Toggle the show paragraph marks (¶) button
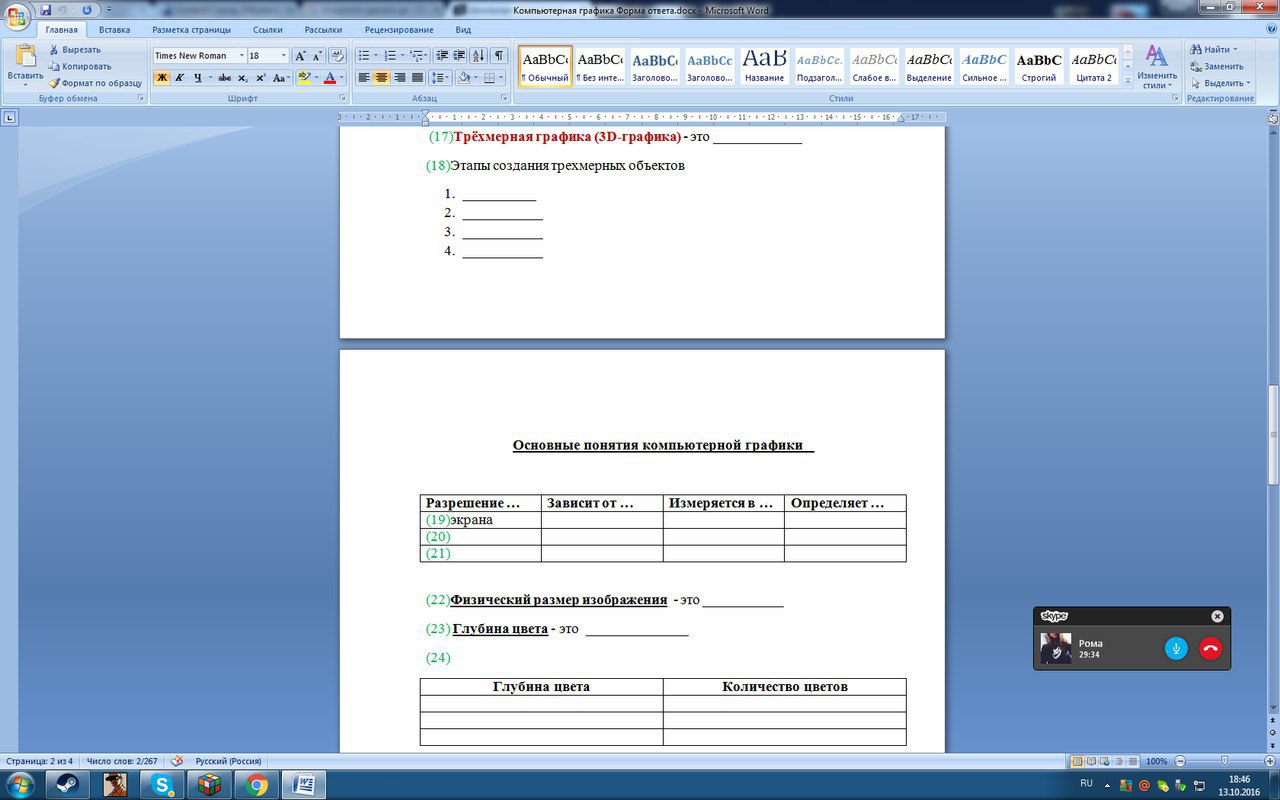This screenshot has width=1280, height=800. (499, 56)
